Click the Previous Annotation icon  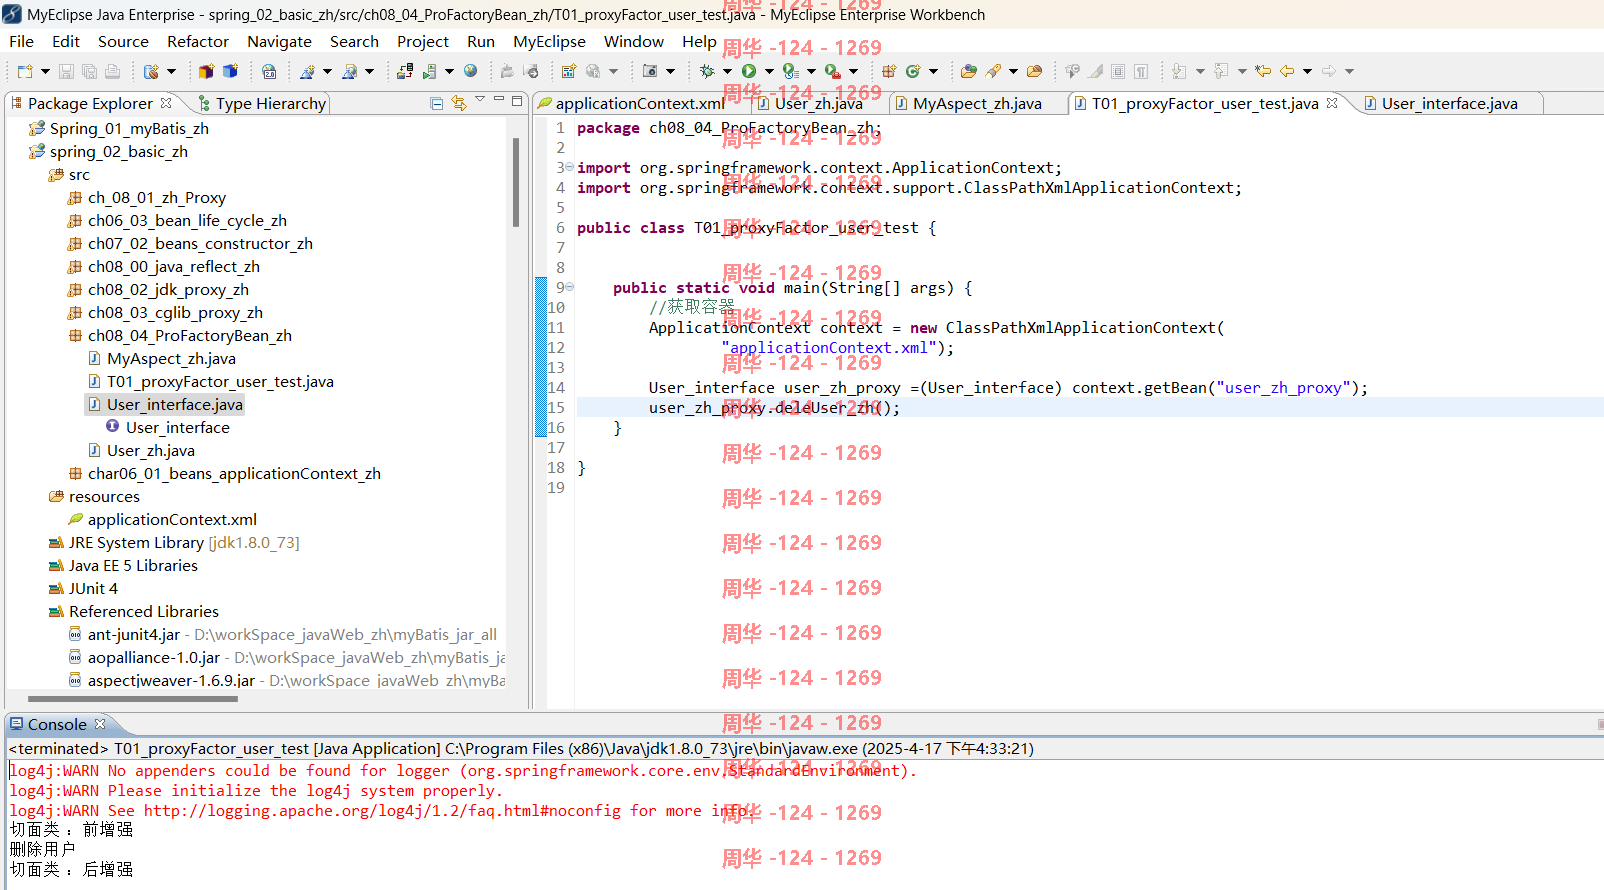(1221, 71)
